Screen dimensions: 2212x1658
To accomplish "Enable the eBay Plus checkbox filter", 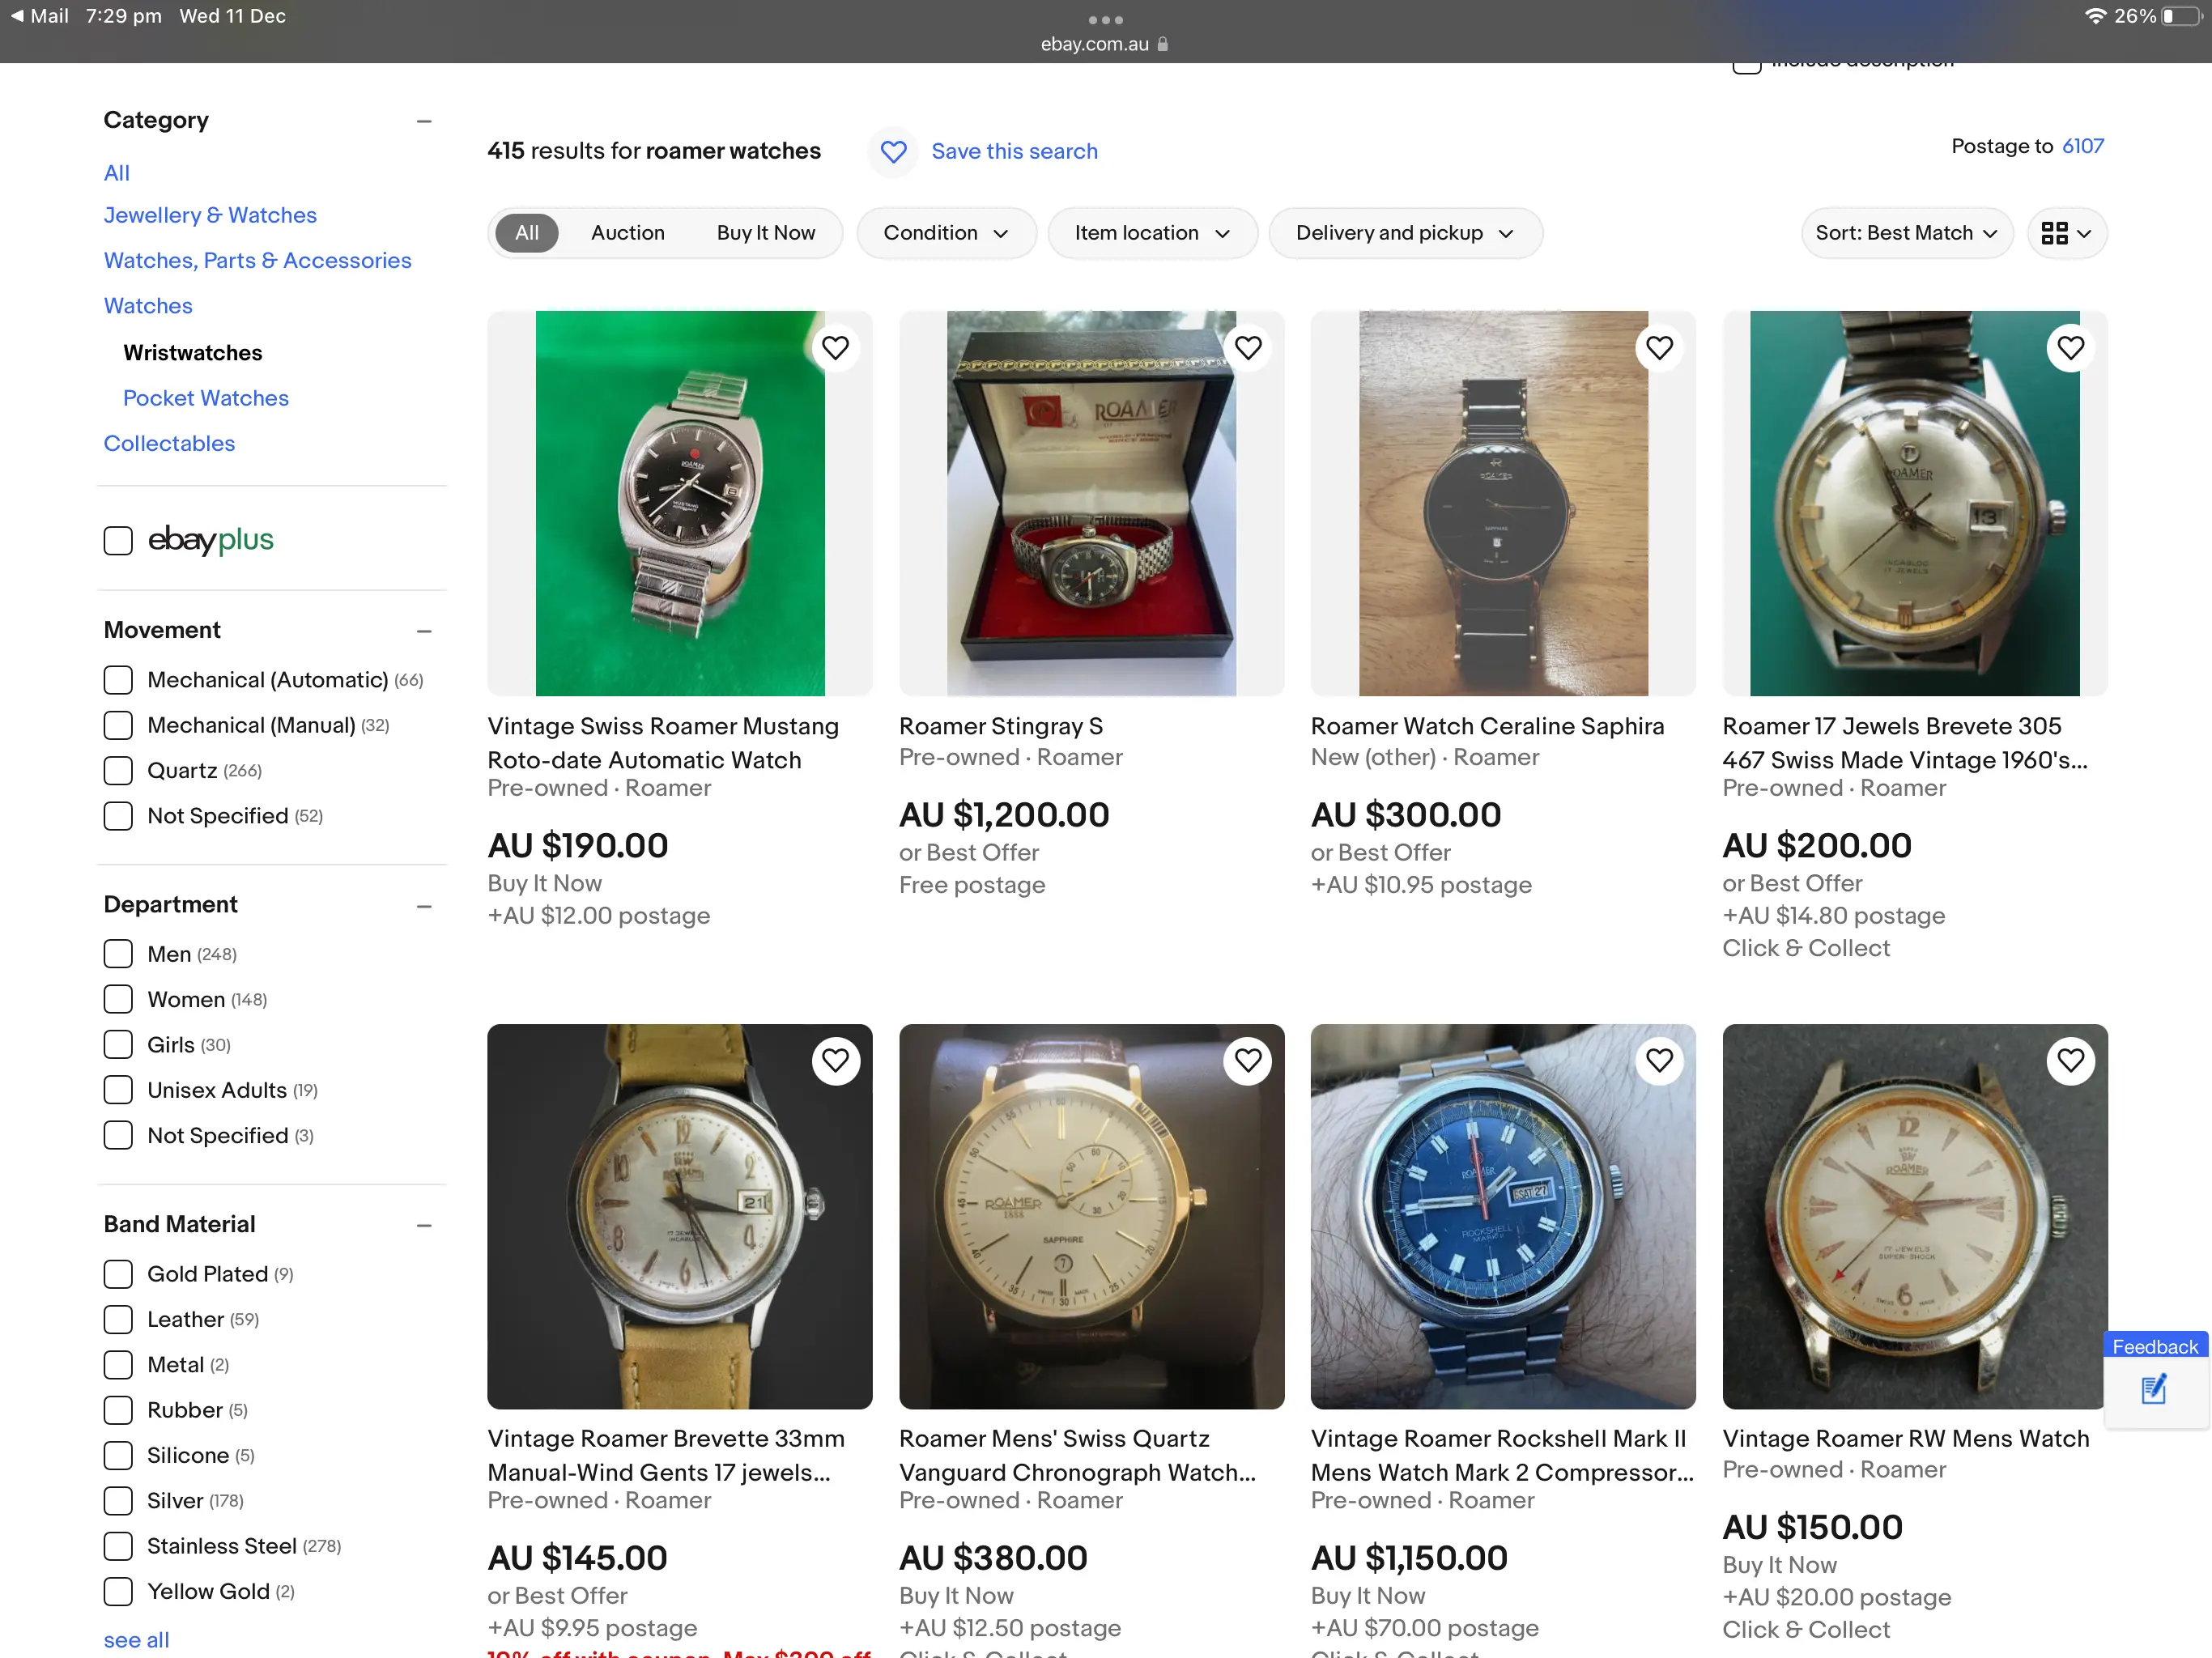I will (x=118, y=541).
